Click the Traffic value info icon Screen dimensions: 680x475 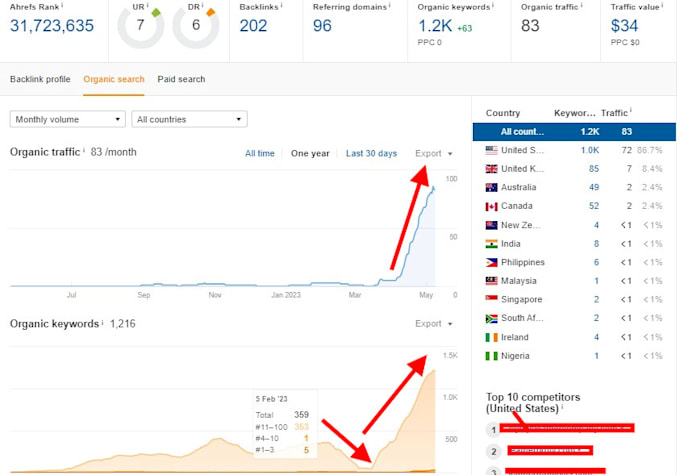662,5
